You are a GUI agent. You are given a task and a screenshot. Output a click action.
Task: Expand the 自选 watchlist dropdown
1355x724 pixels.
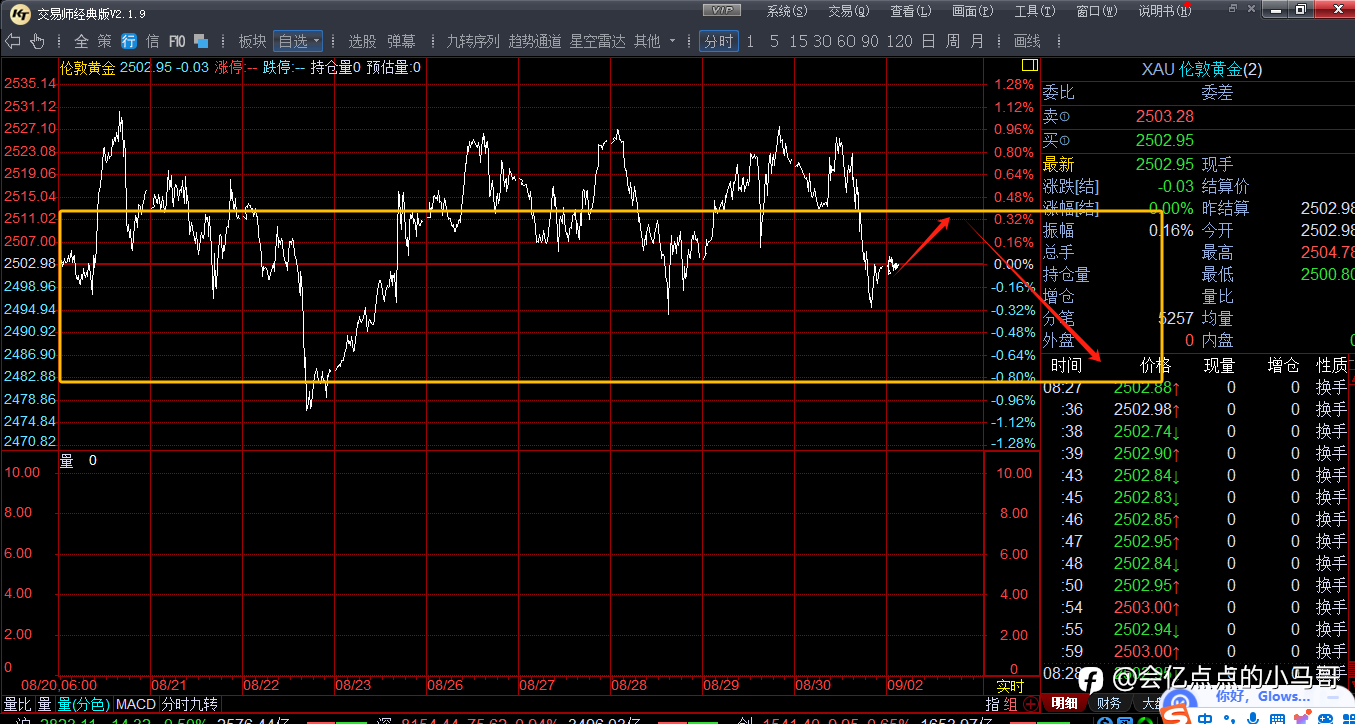click(x=298, y=41)
